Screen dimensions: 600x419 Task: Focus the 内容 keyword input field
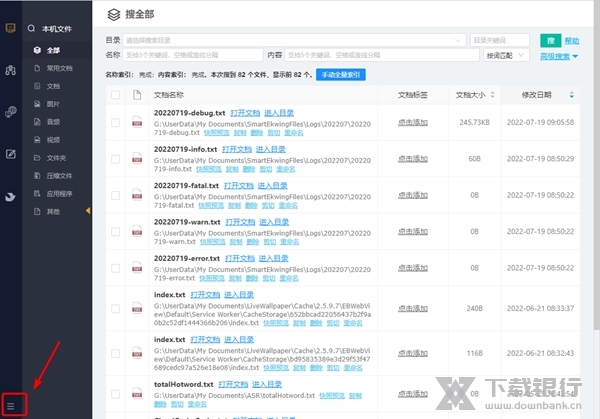(382, 55)
